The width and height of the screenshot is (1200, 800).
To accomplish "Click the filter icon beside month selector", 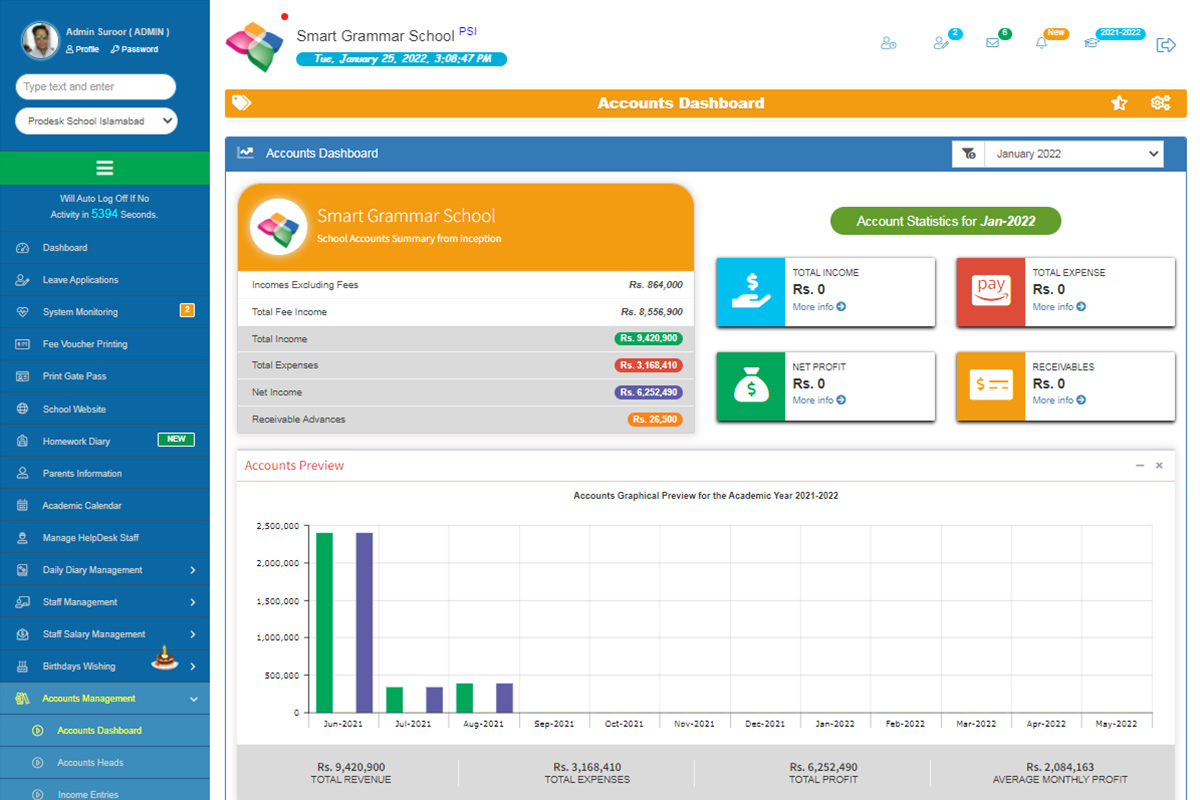I will [968, 154].
